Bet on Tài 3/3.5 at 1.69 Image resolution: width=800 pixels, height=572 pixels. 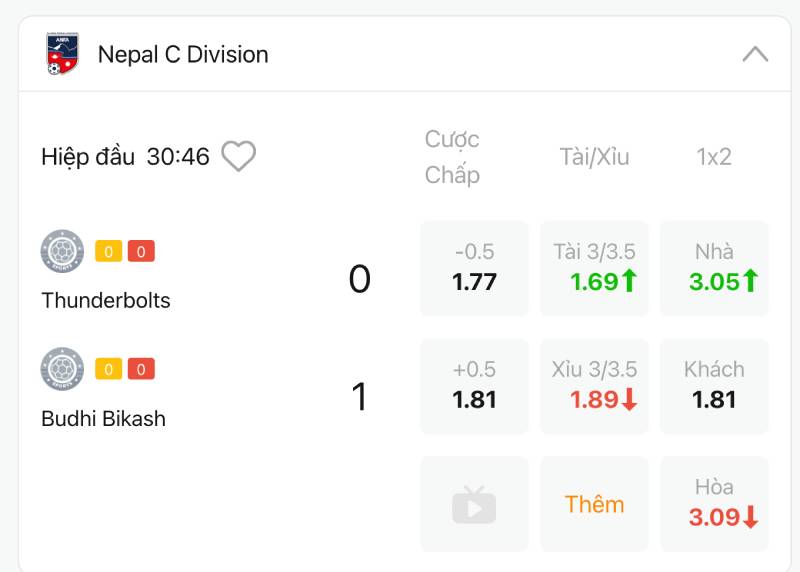(594, 268)
